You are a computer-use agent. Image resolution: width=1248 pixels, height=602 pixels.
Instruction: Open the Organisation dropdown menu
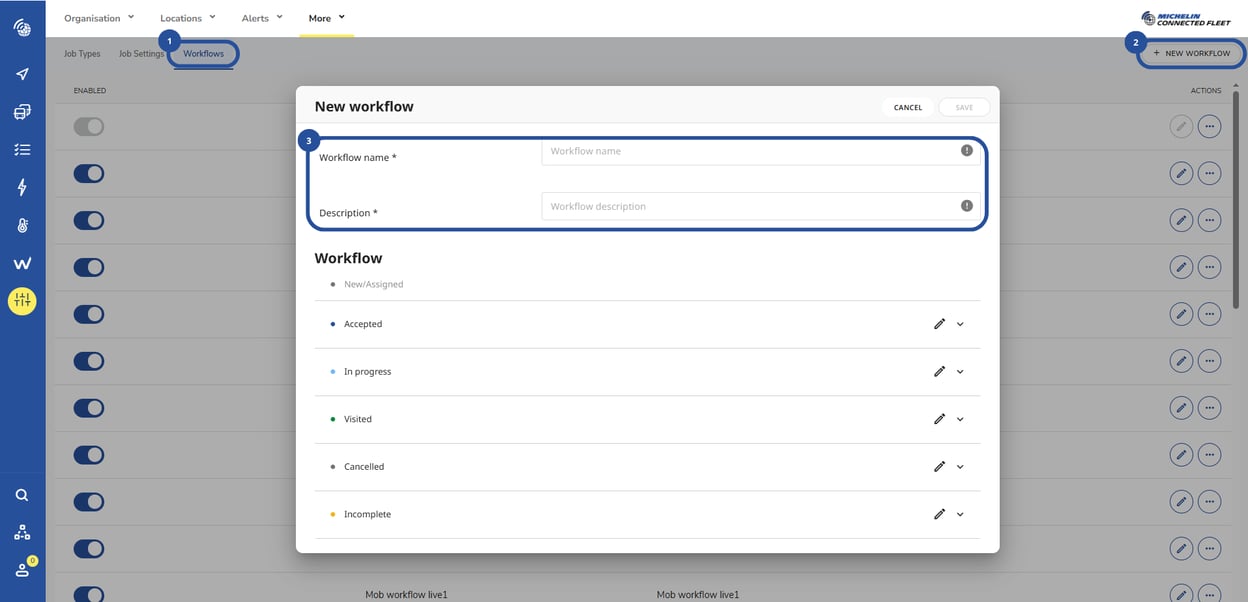coord(99,18)
